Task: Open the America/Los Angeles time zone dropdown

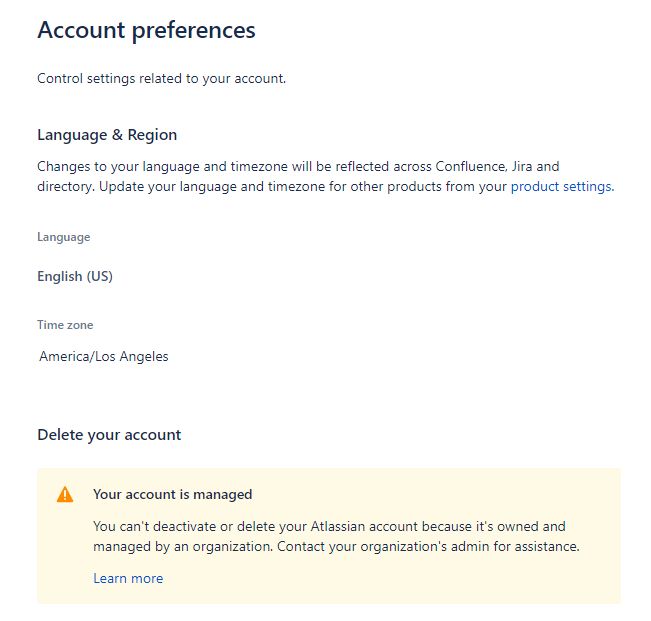Action: click(x=104, y=356)
